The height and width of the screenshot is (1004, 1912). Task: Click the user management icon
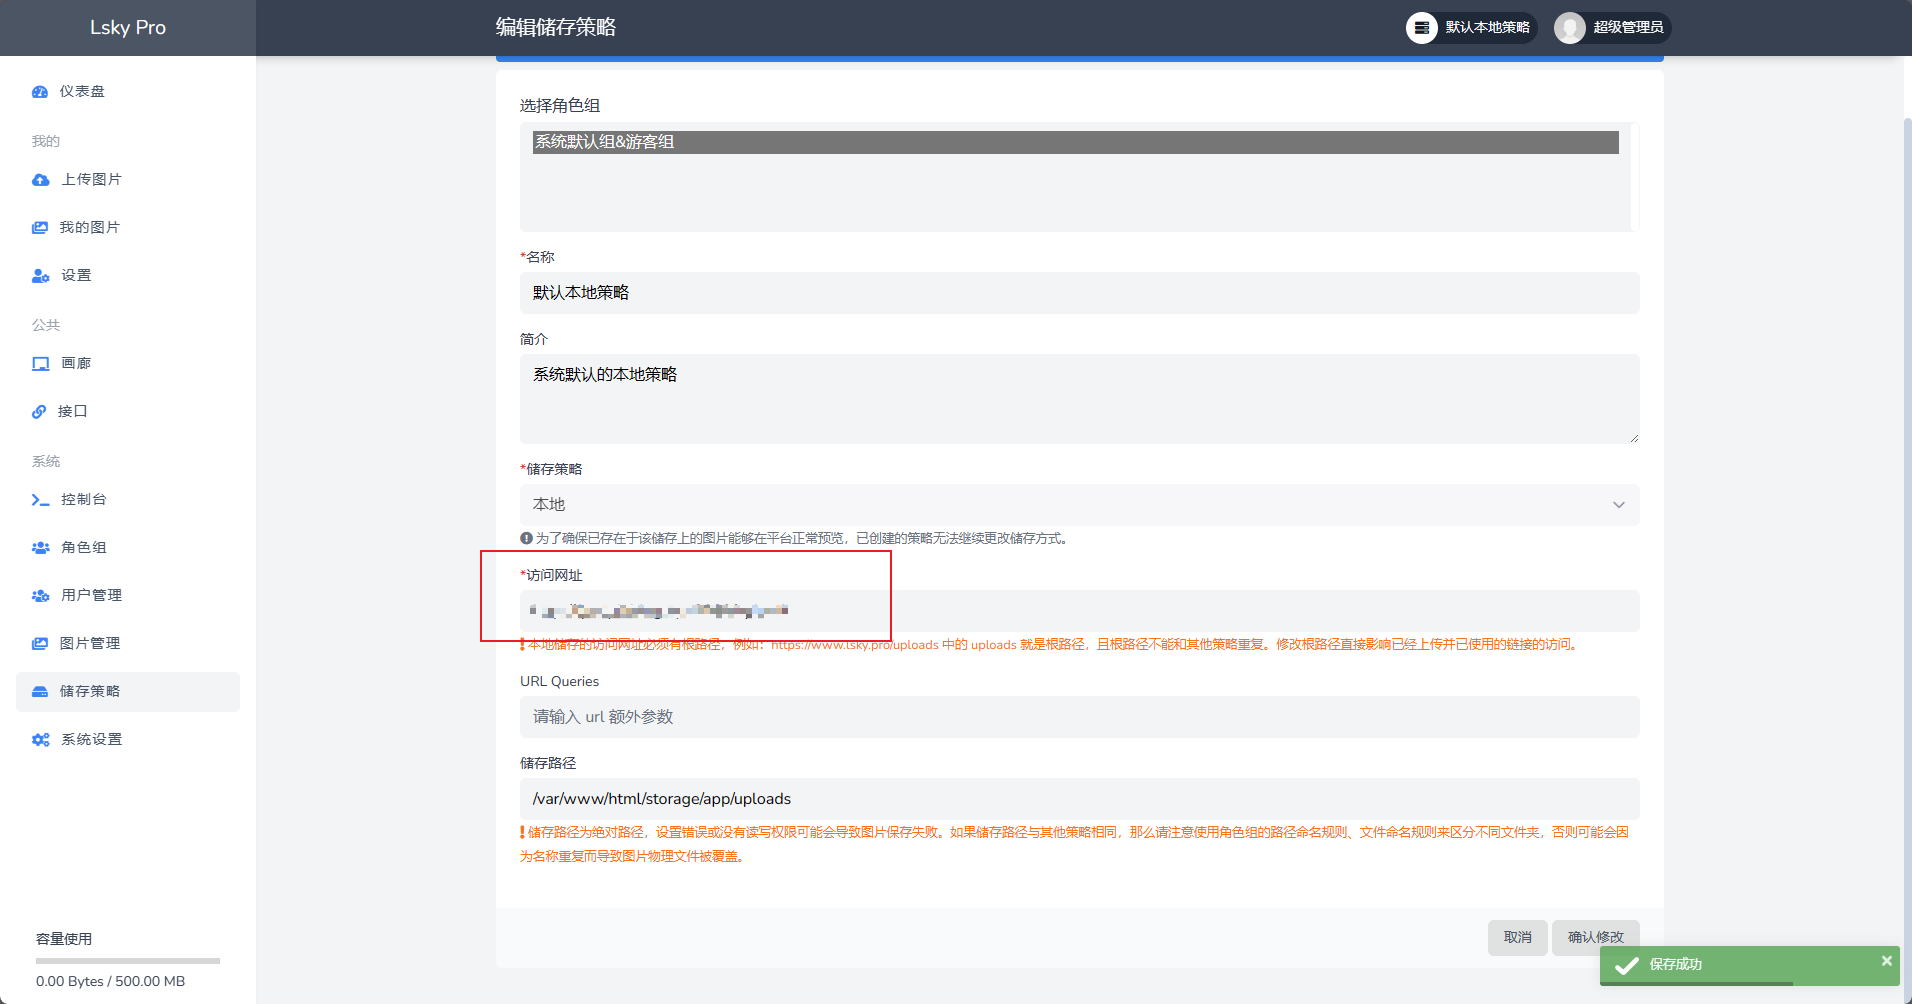coord(40,596)
